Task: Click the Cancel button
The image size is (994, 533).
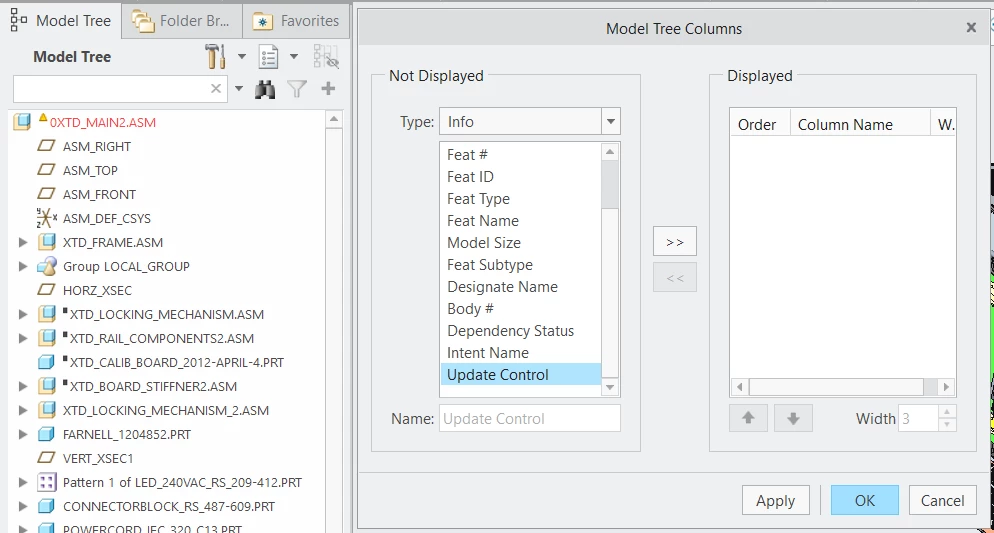Action: click(x=942, y=501)
